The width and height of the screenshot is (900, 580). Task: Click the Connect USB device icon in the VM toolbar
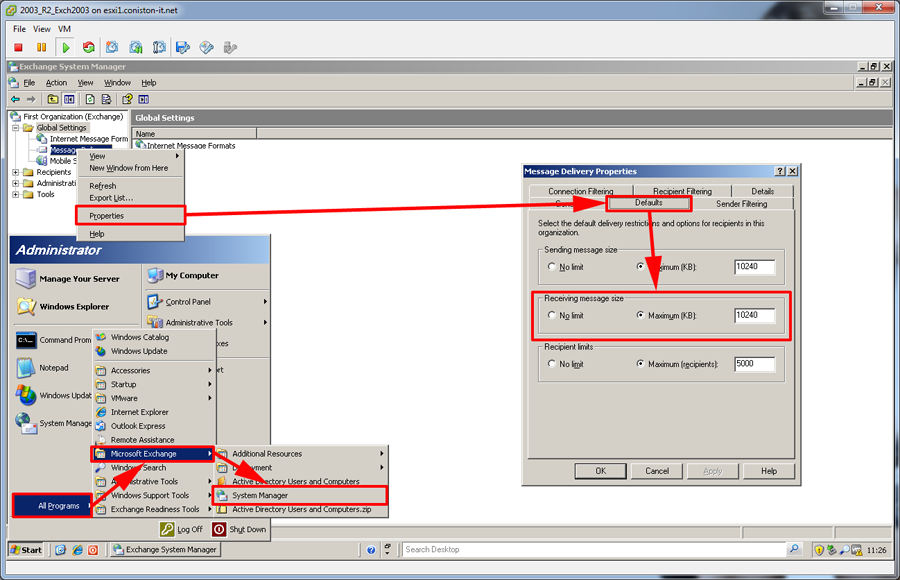coord(230,47)
